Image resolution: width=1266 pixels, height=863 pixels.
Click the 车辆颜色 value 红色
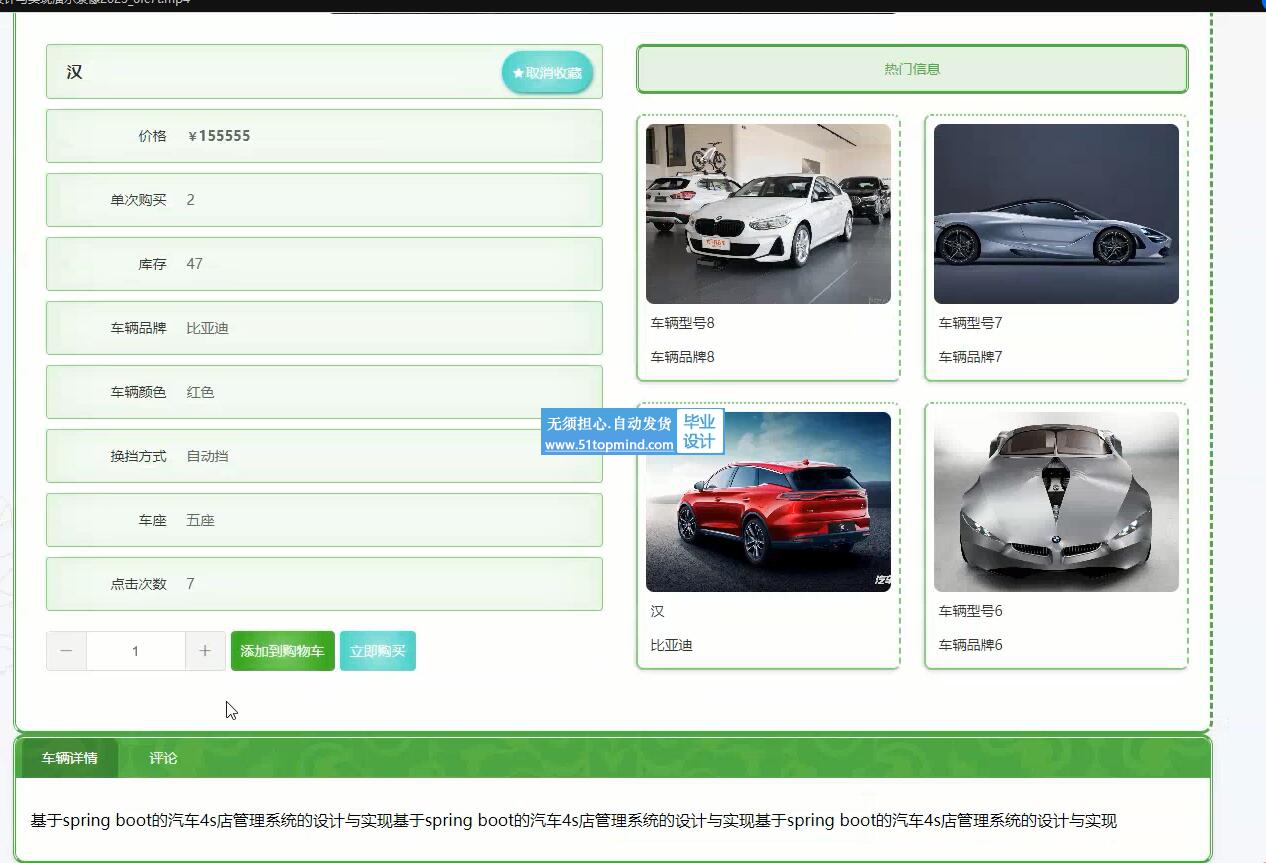(x=200, y=392)
